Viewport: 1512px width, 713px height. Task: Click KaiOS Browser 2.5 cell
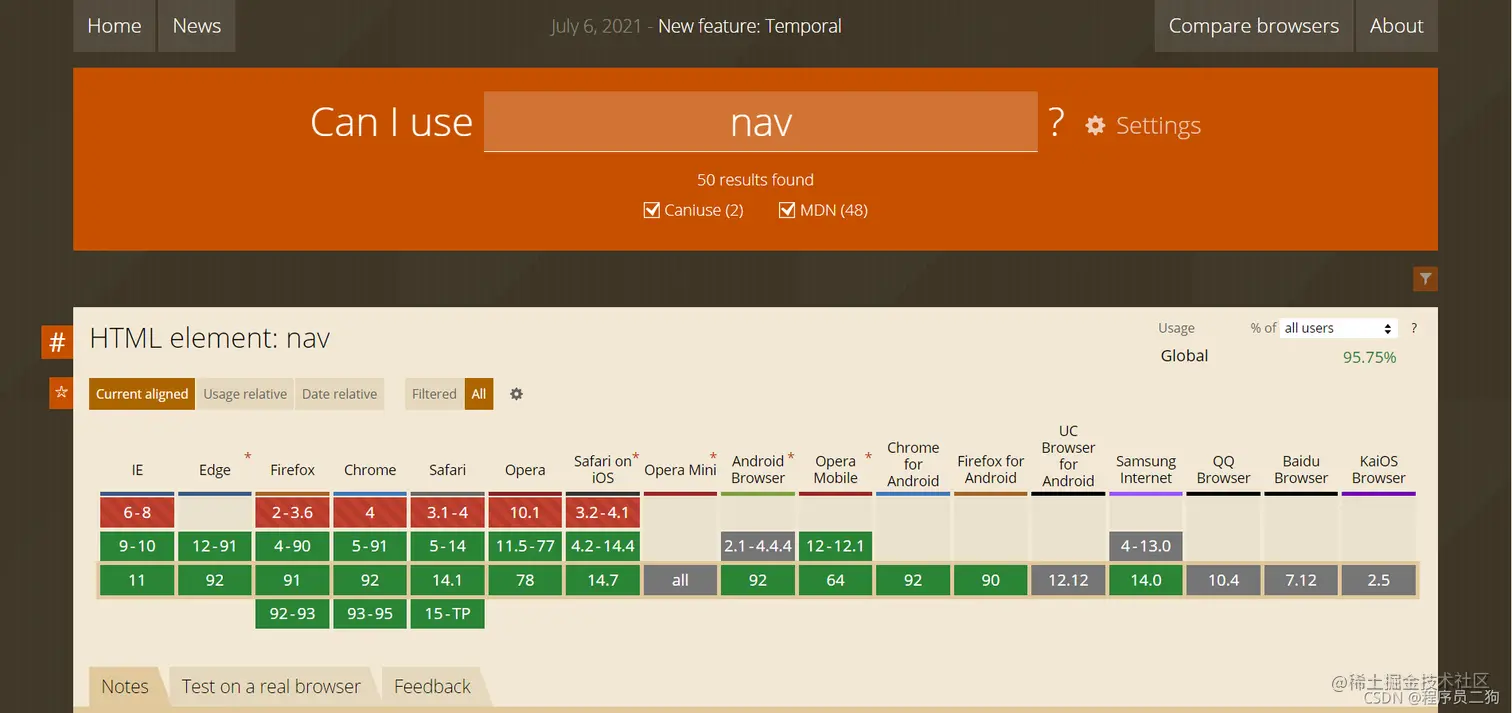click(1379, 580)
